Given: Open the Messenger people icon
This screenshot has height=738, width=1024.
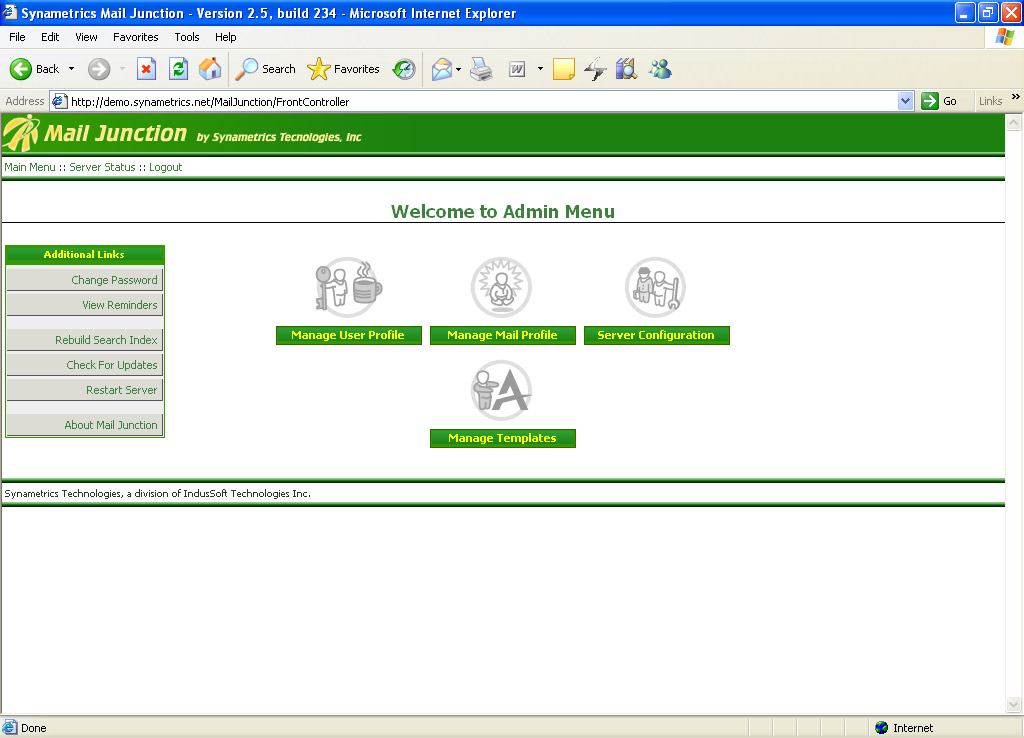Looking at the screenshot, I should coord(660,69).
